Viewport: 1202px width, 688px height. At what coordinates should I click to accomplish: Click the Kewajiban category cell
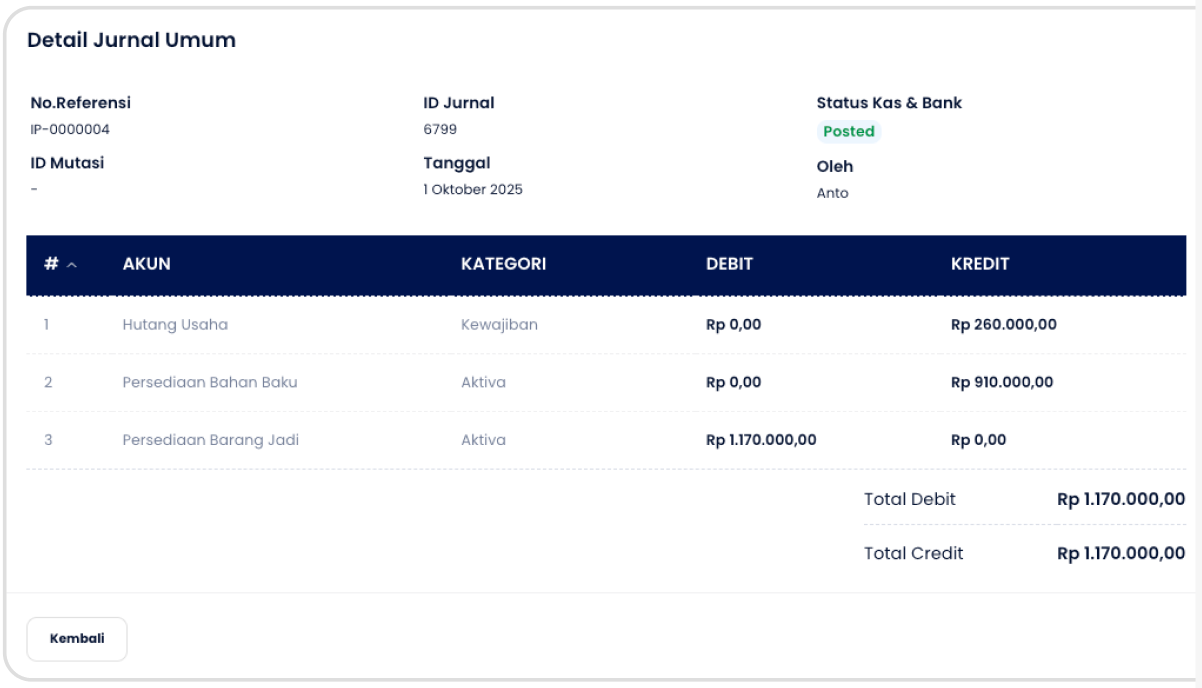499,325
